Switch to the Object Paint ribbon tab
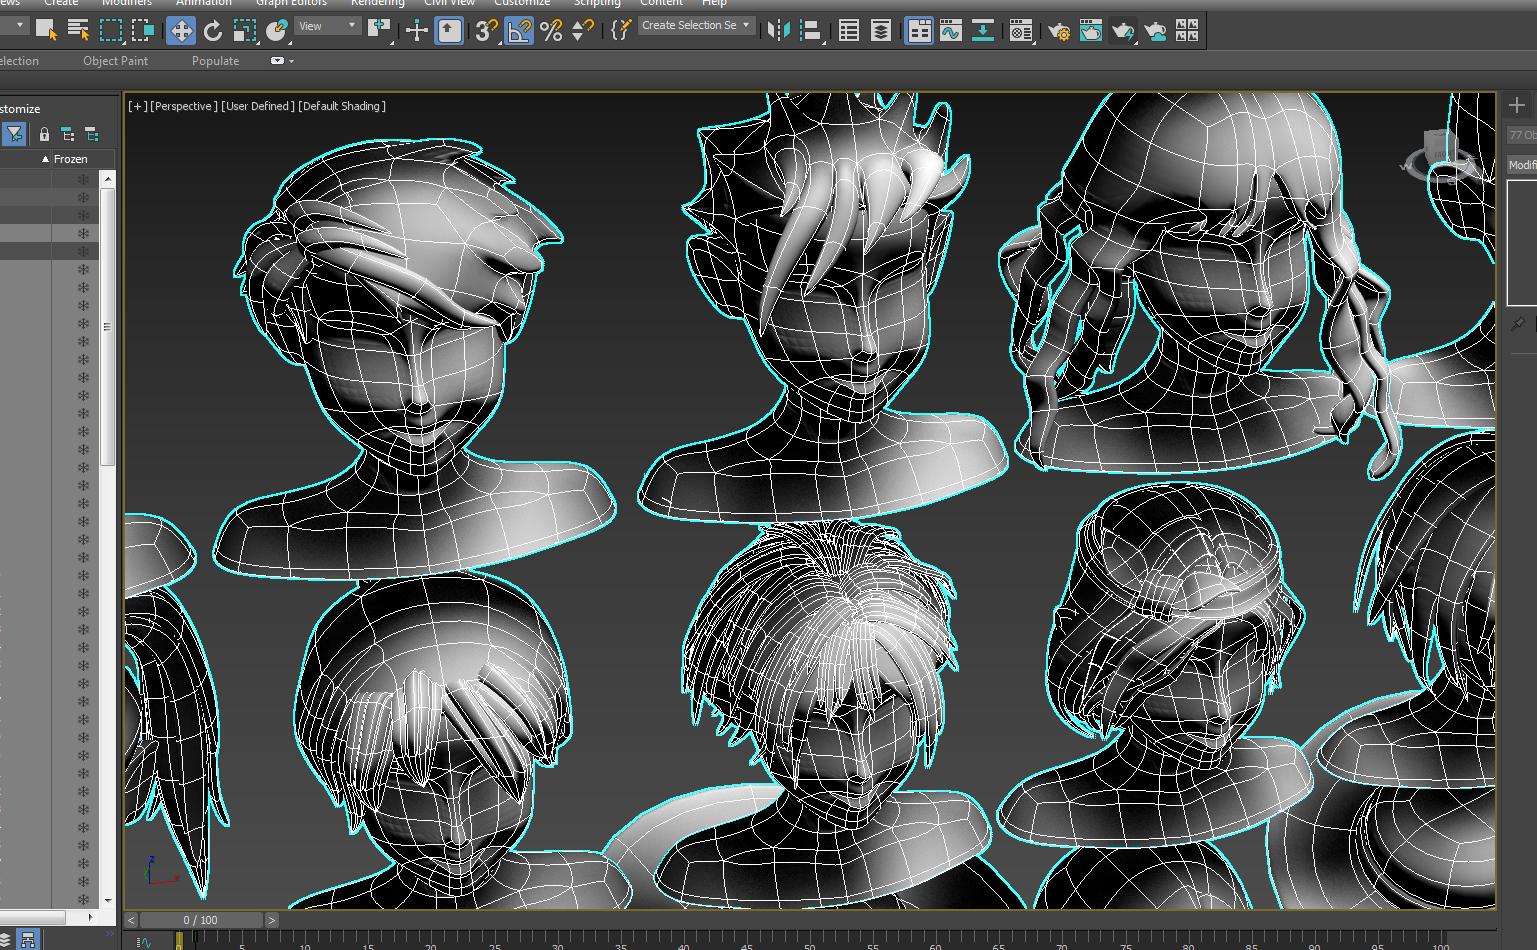This screenshot has height=950, width=1537. (x=115, y=61)
